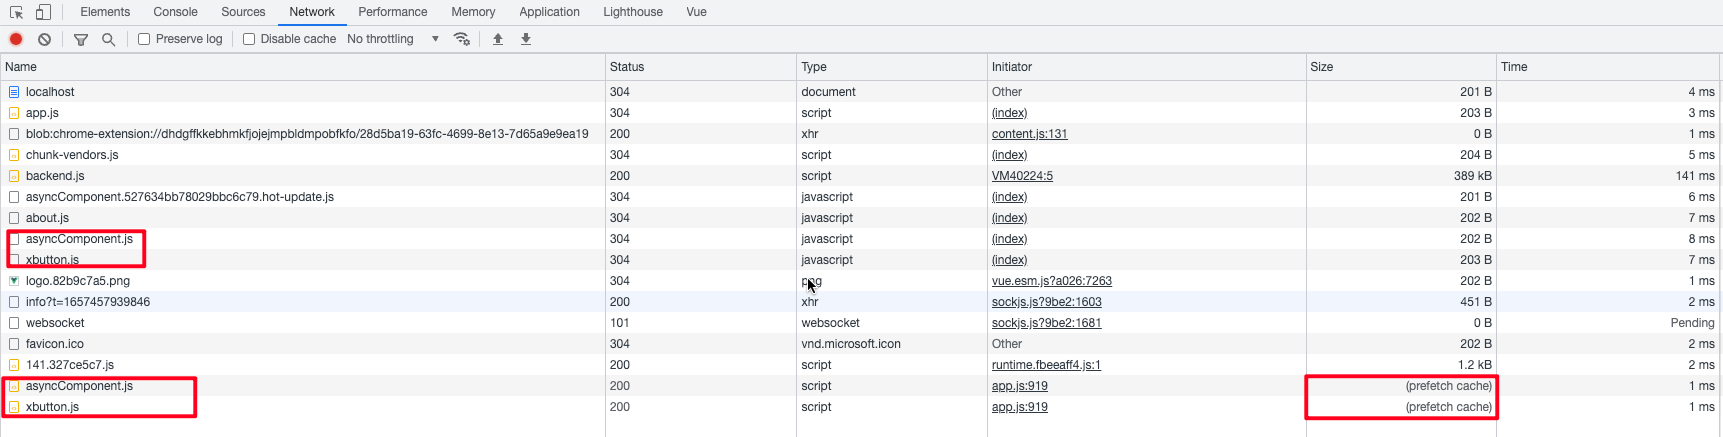The width and height of the screenshot is (1723, 437).
Task: Switch to the Performance tab
Action: pos(393,12)
